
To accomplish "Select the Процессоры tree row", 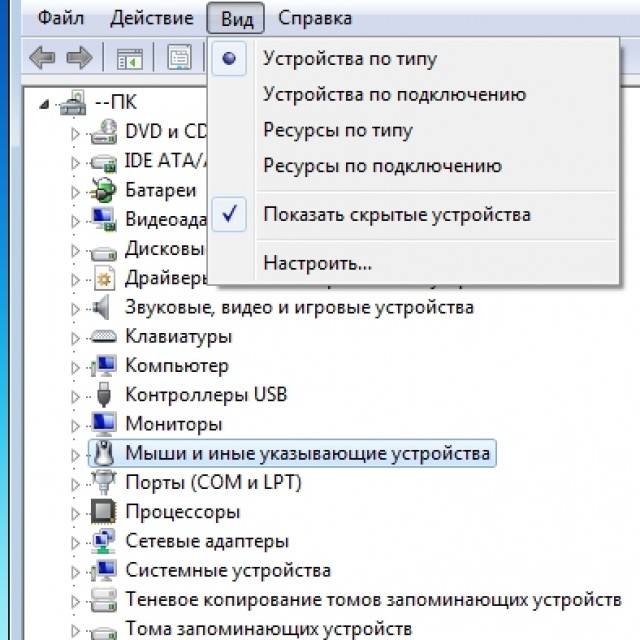I will click(x=182, y=512).
